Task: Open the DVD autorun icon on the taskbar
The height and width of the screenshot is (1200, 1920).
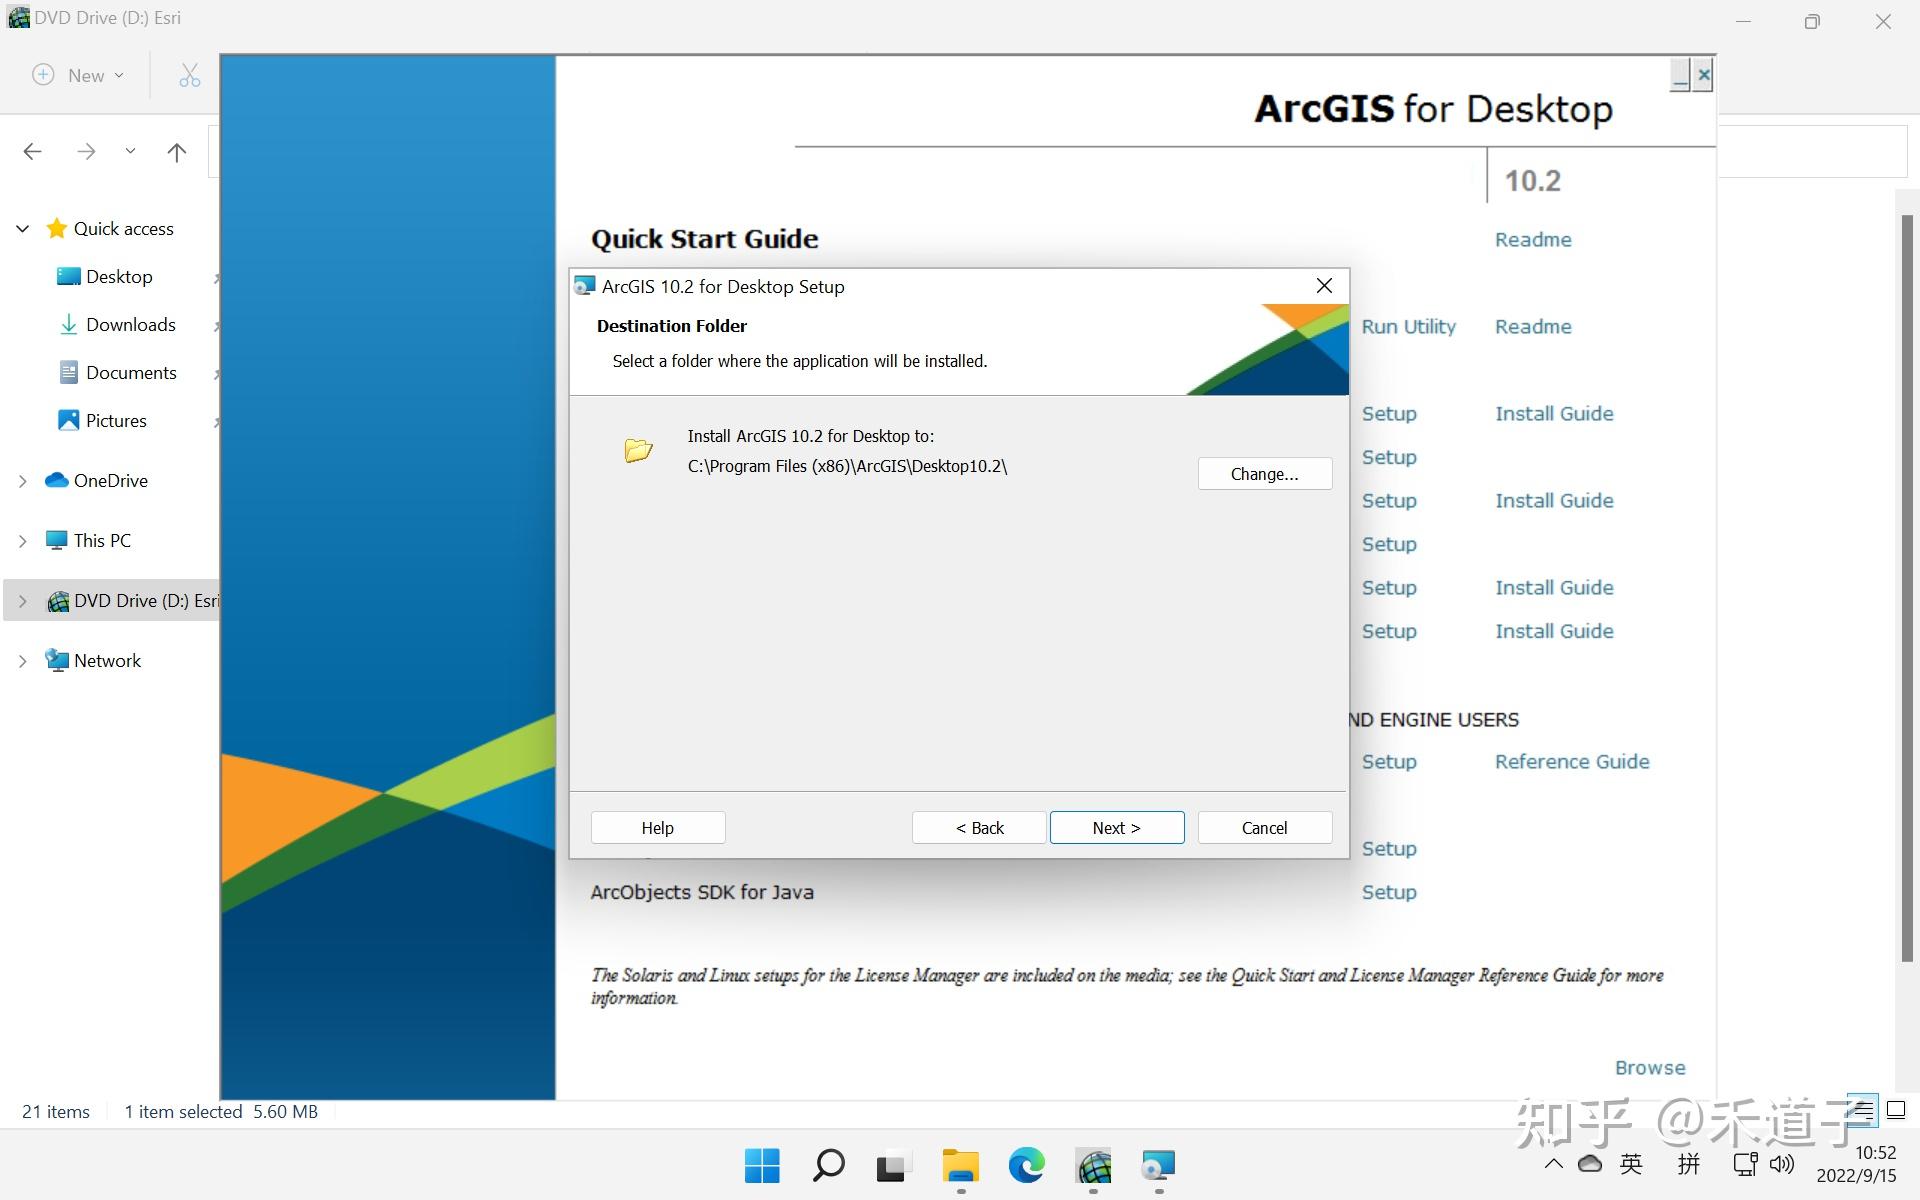Action: tap(1157, 1165)
